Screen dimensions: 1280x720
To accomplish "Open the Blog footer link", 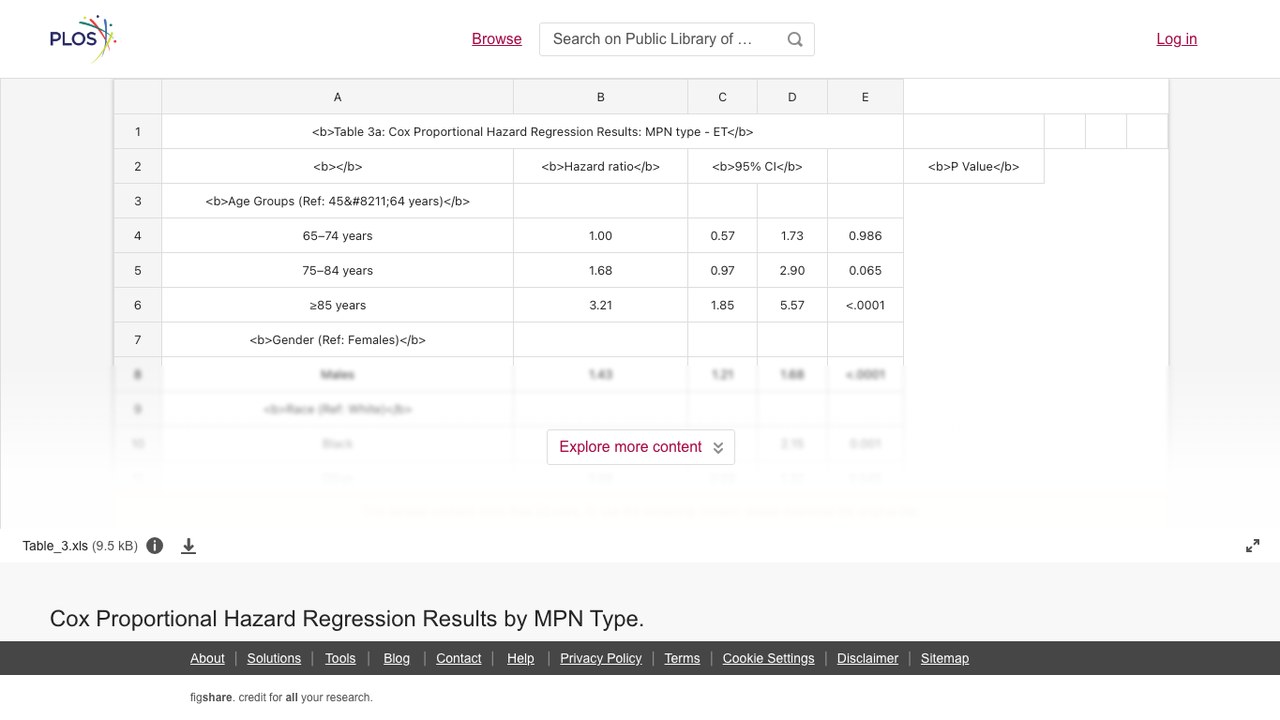I will tap(397, 658).
